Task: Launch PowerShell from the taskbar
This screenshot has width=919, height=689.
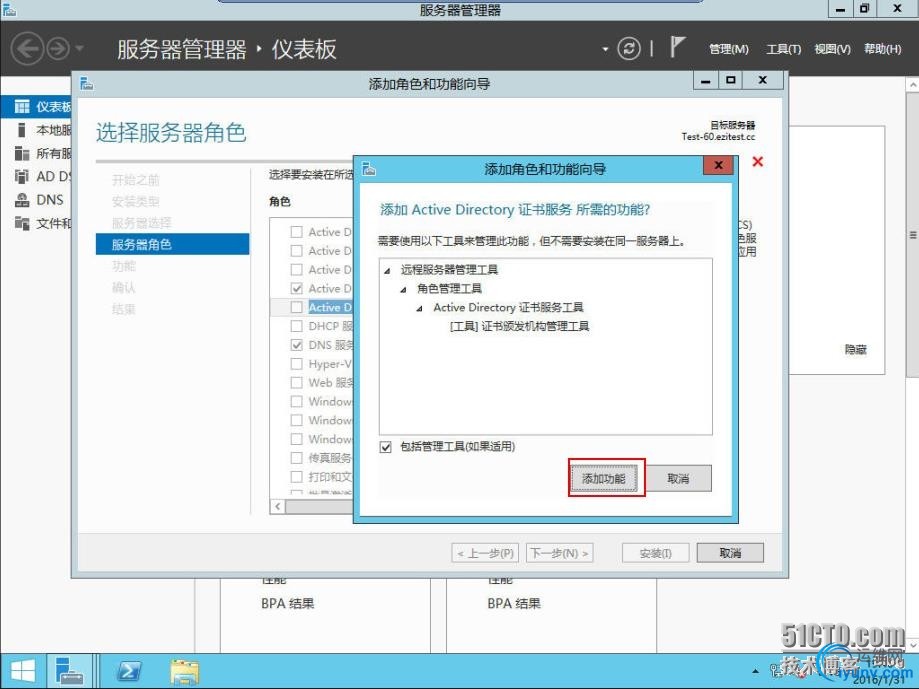Action: click(128, 671)
